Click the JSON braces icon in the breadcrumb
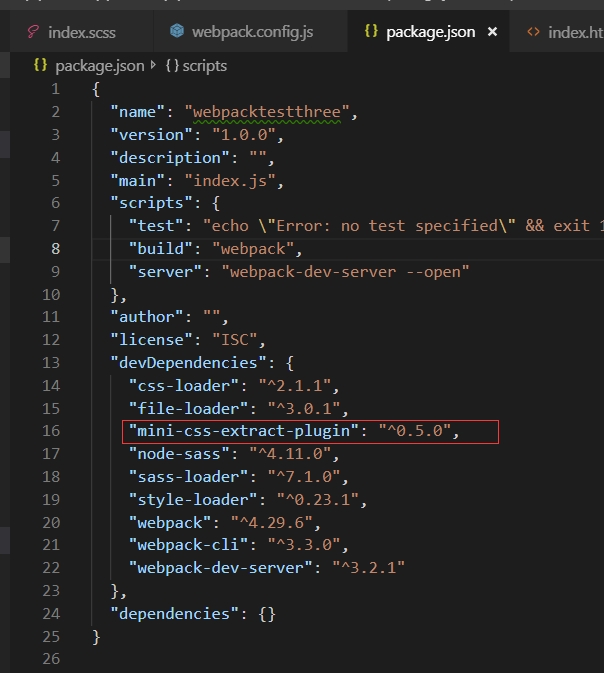 pyautogui.click(x=40, y=65)
